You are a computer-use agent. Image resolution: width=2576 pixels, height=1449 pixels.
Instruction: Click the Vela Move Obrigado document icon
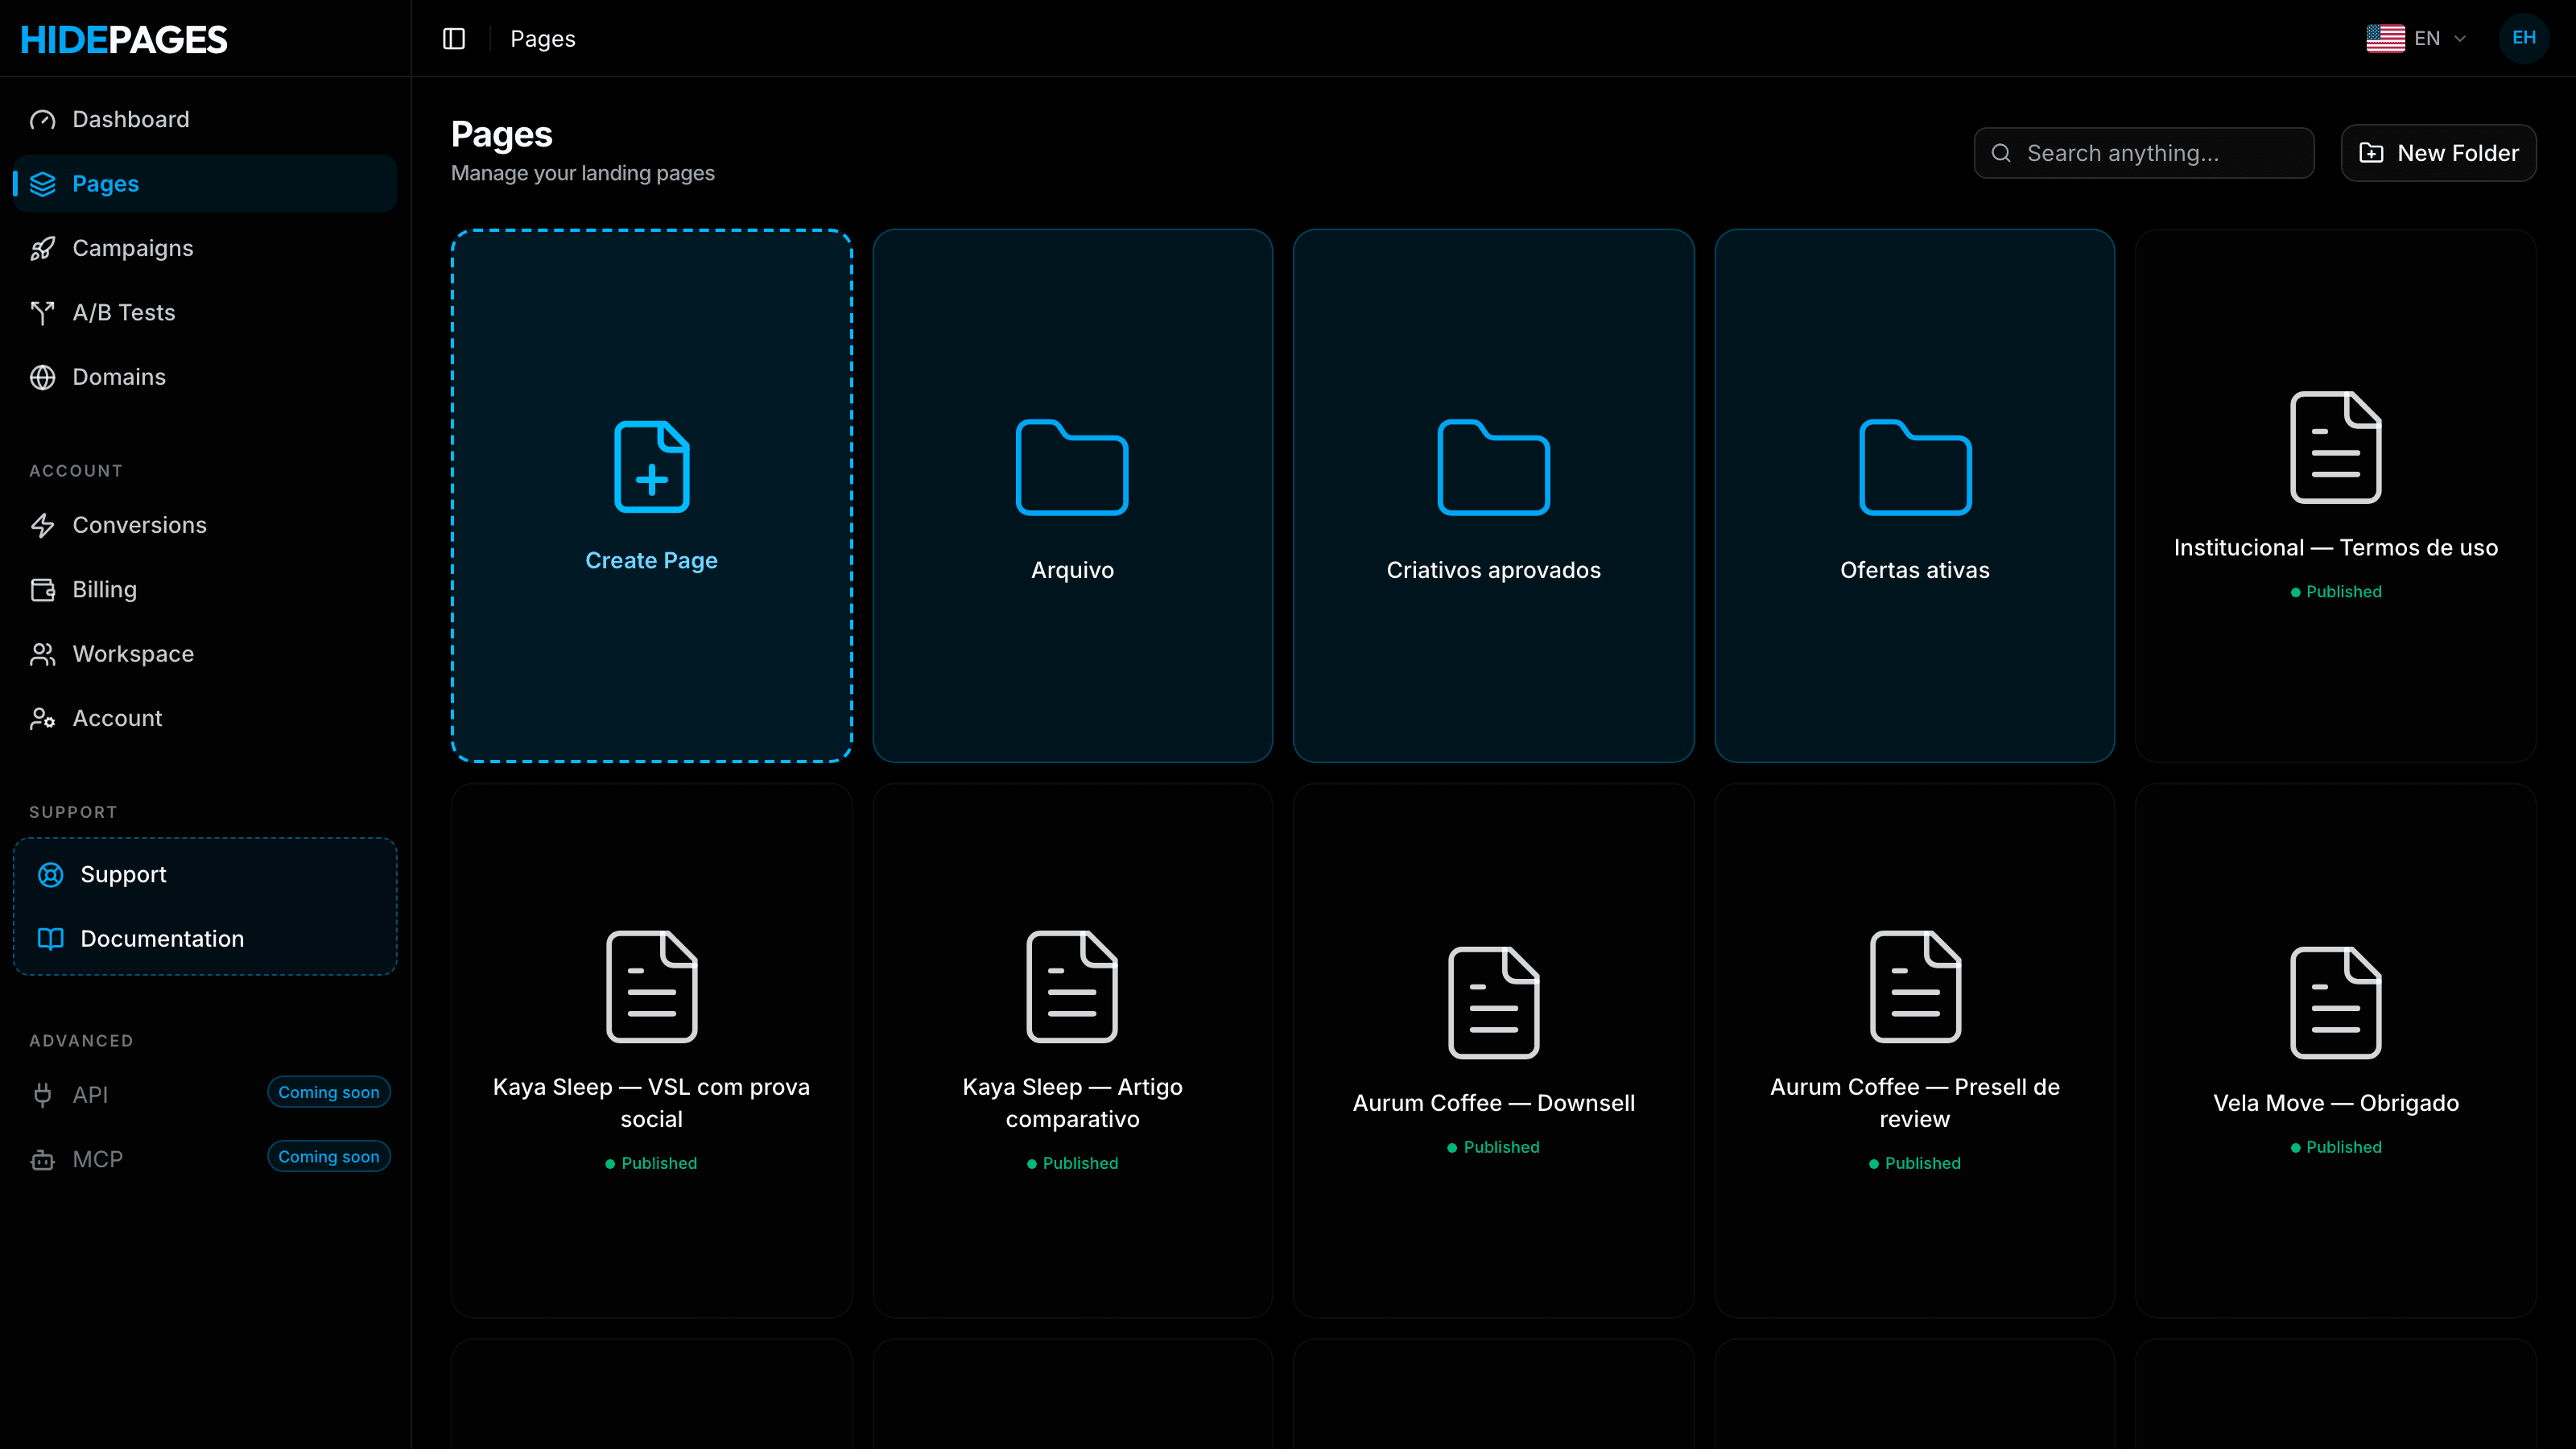2336,1003
